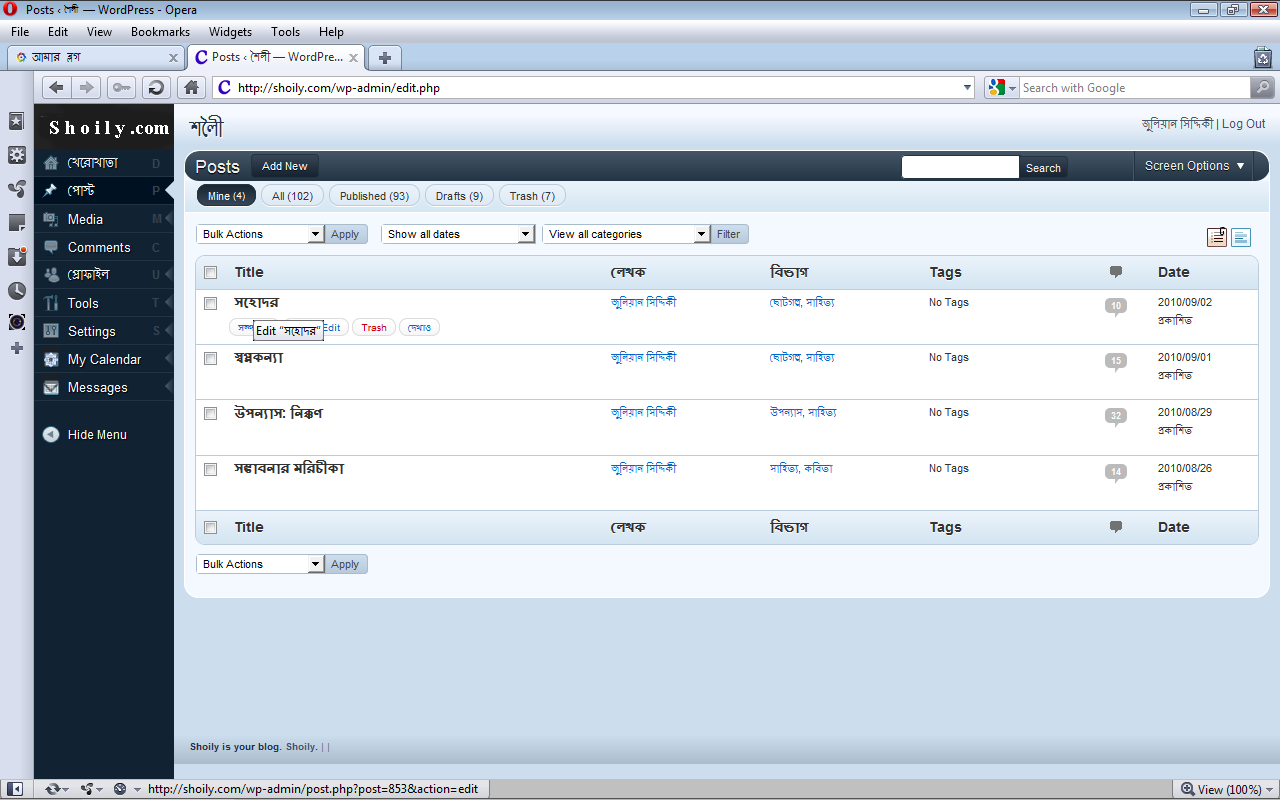1280x800 pixels.
Task: Select the Drafts (9) filter tab
Action: 459,196
